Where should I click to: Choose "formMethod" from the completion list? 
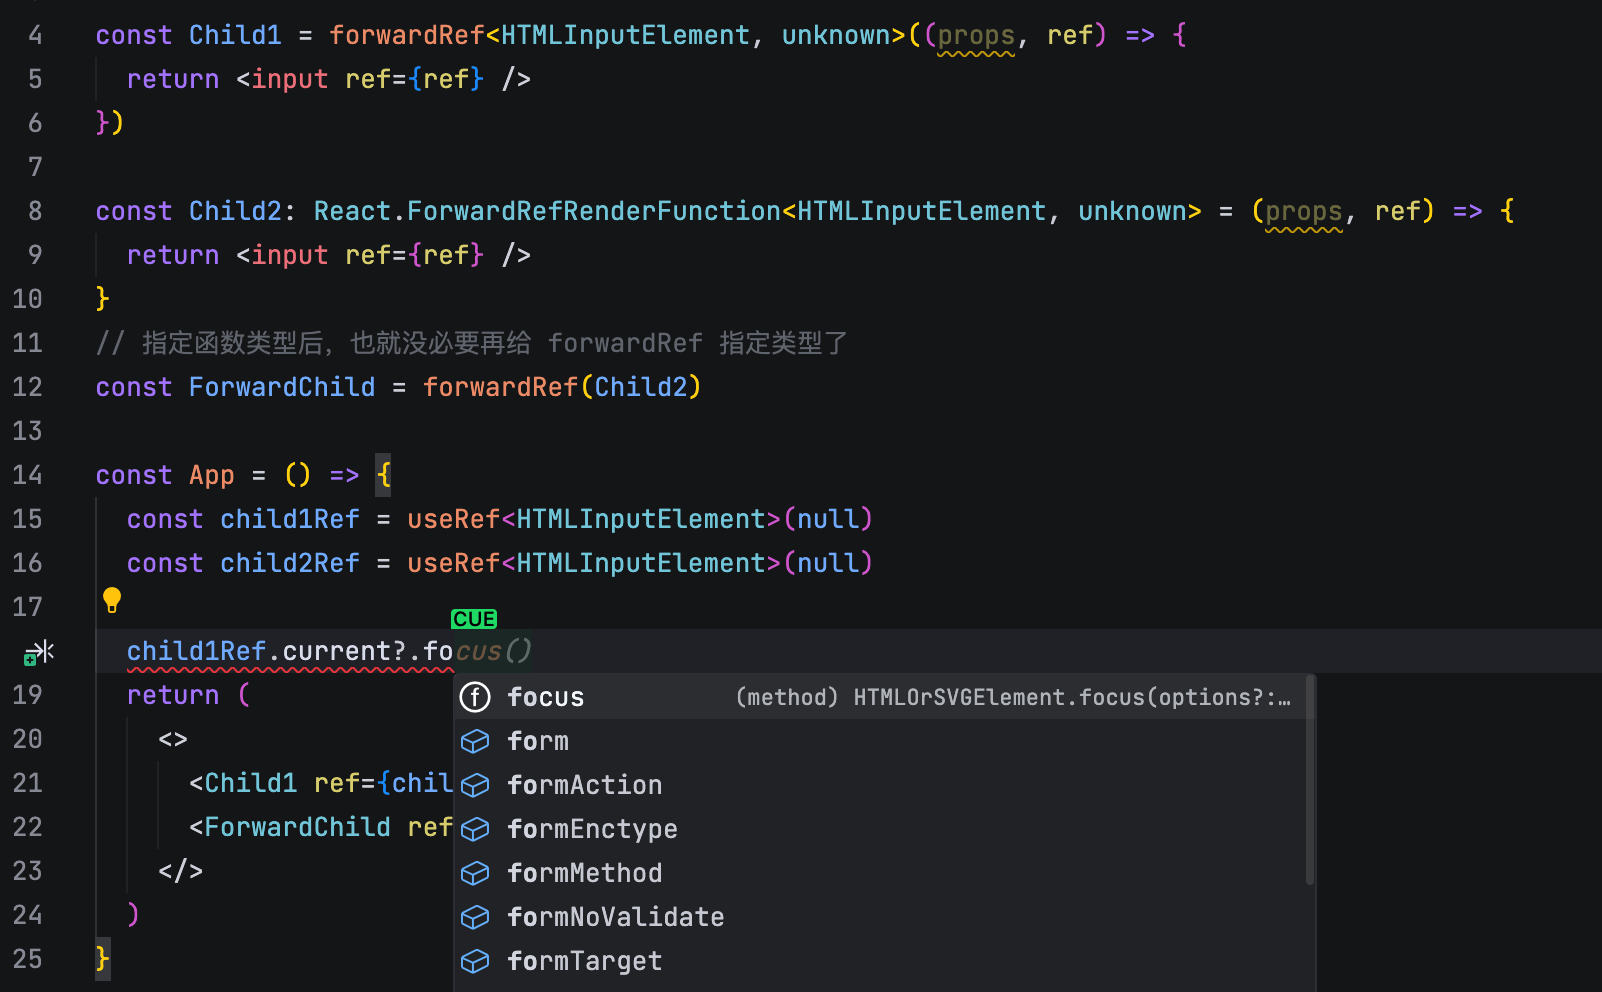[x=584, y=873]
